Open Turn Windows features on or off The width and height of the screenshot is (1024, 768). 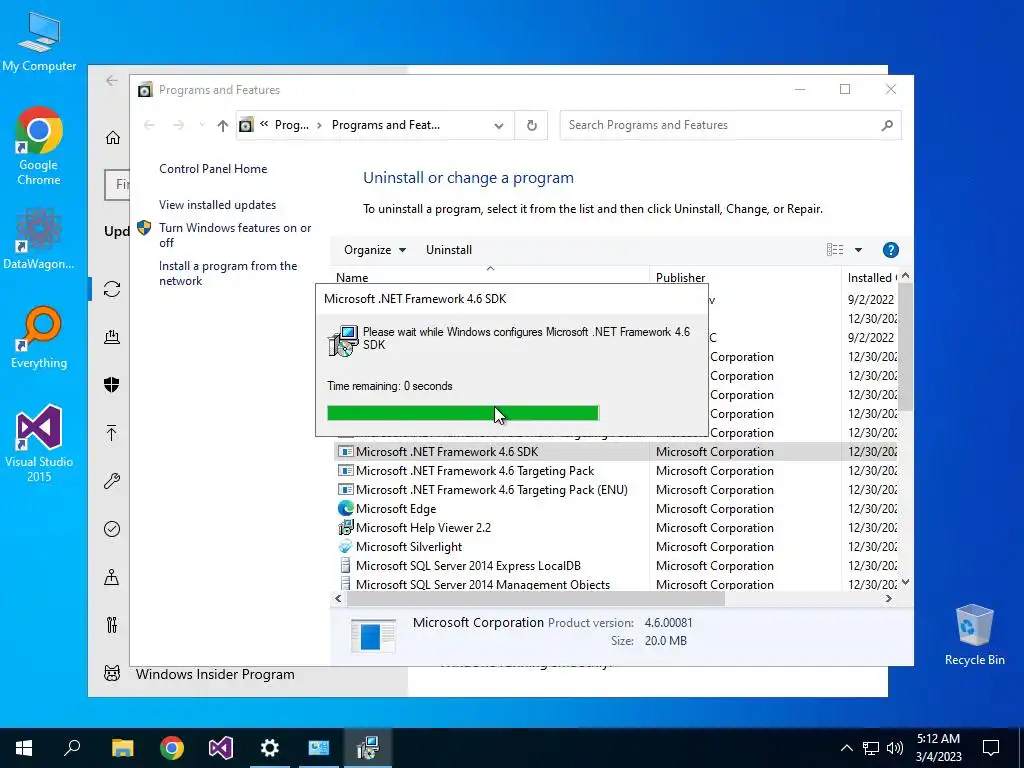235,235
